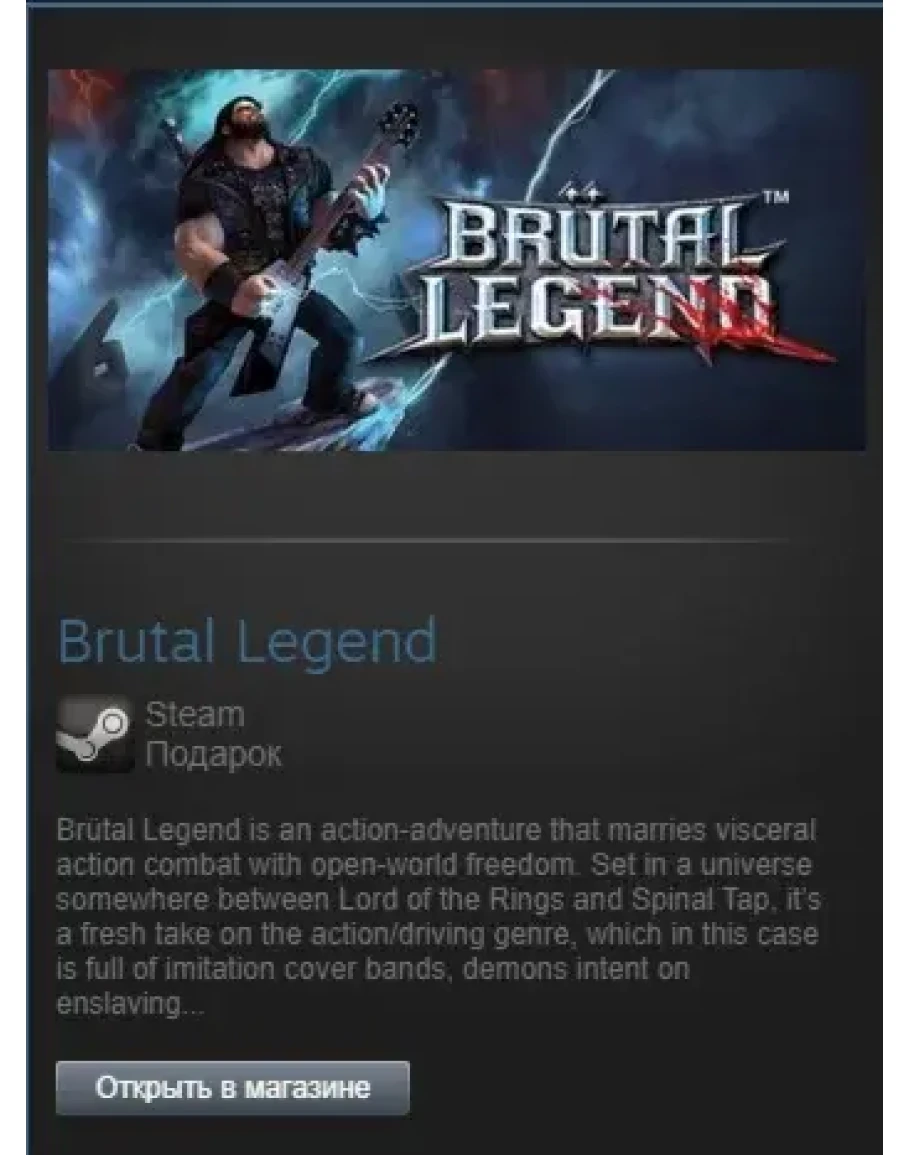Click the lightning bolt above the logo
The width and height of the screenshot is (910, 1155).
point(567,133)
